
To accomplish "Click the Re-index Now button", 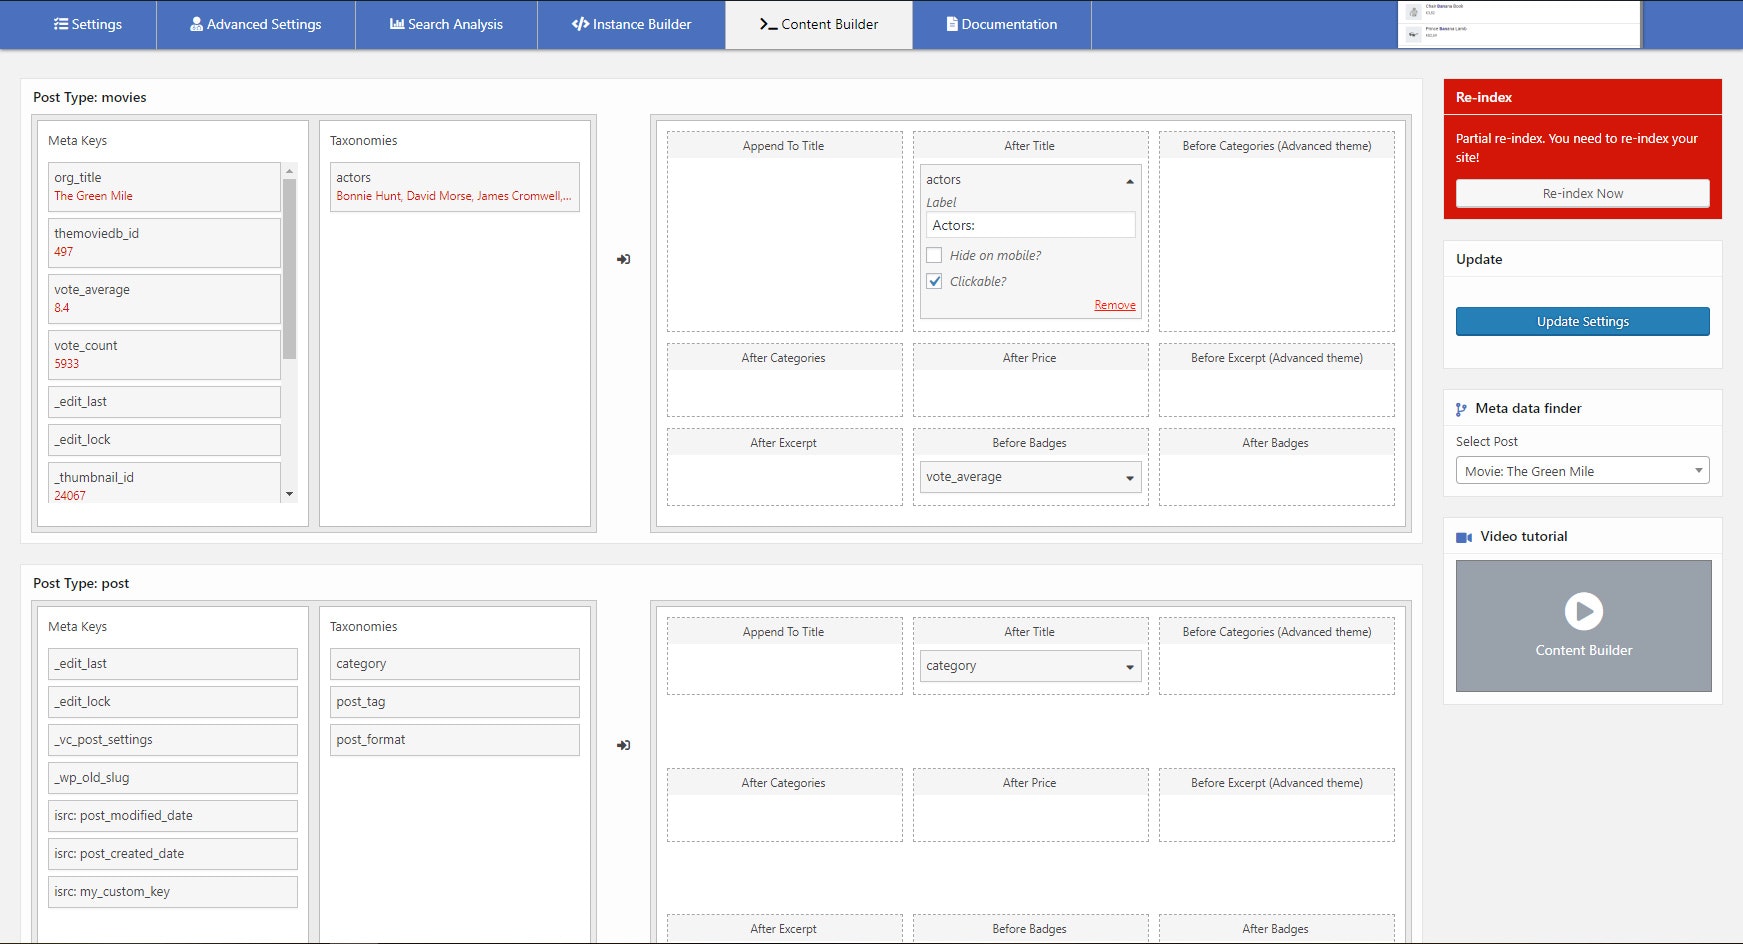I will [x=1582, y=193].
